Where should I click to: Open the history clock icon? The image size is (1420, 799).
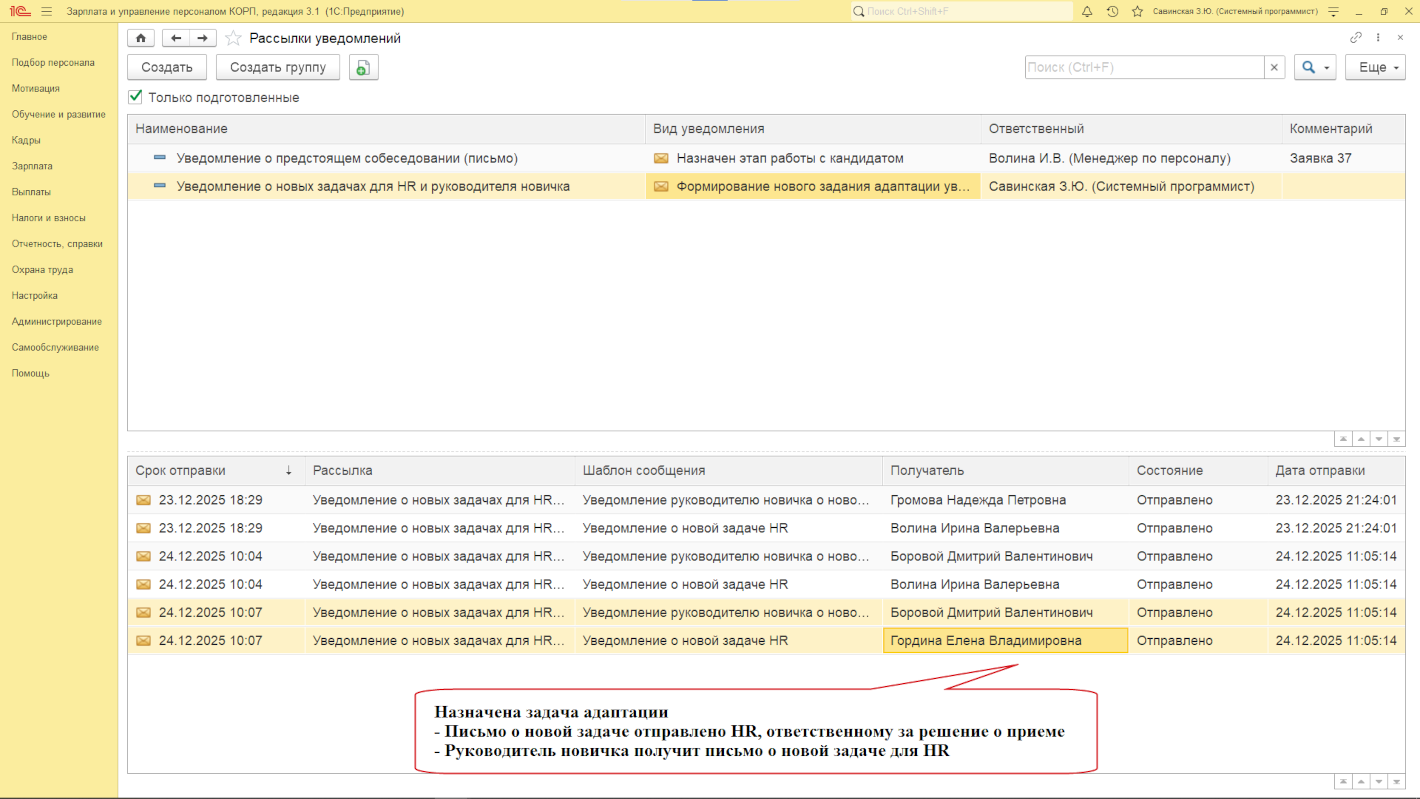click(x=1112, y=11)
